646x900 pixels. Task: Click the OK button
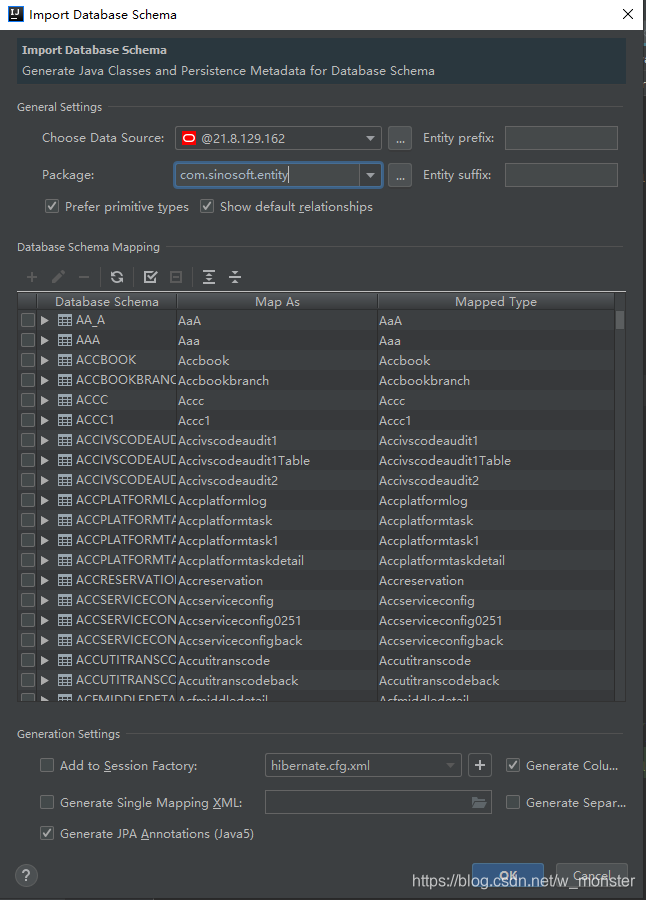click(508, 875)
